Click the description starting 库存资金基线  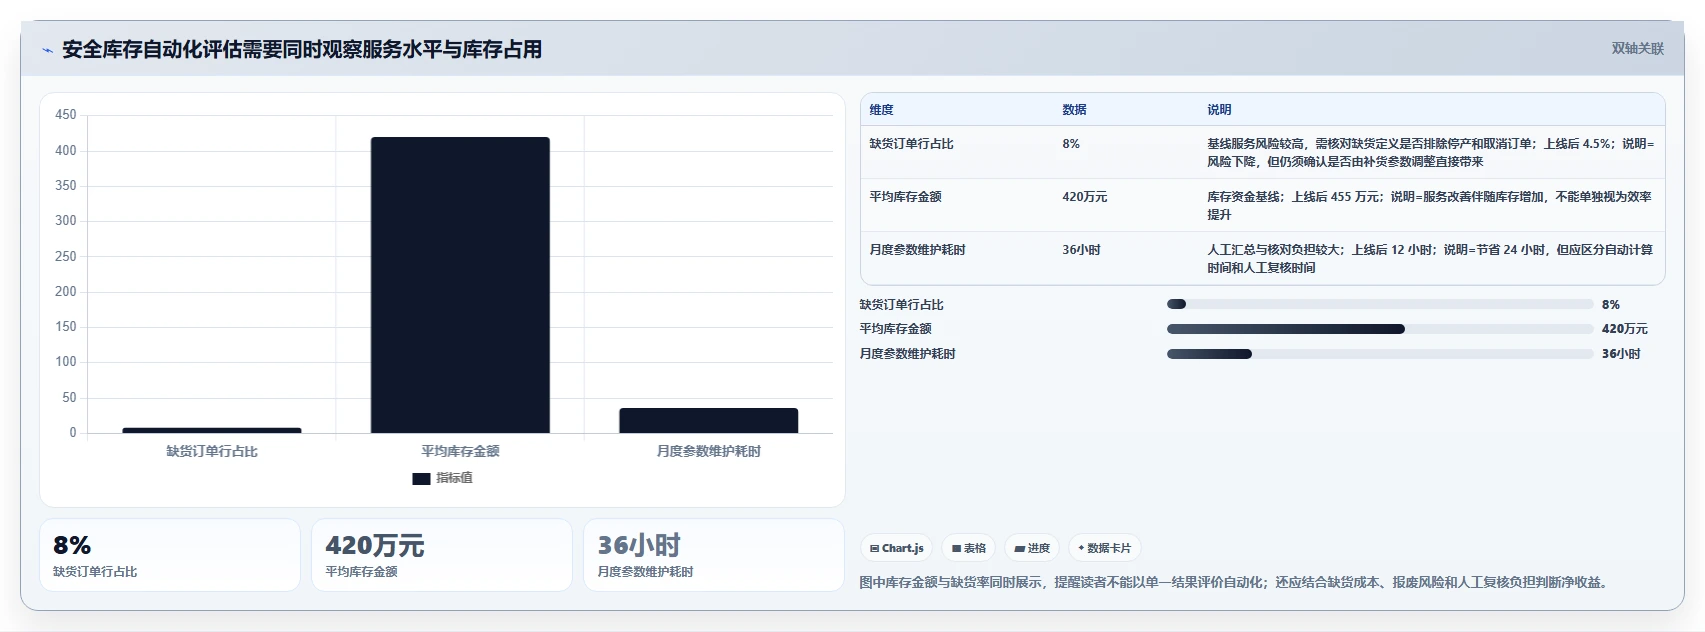(1429, 206)
